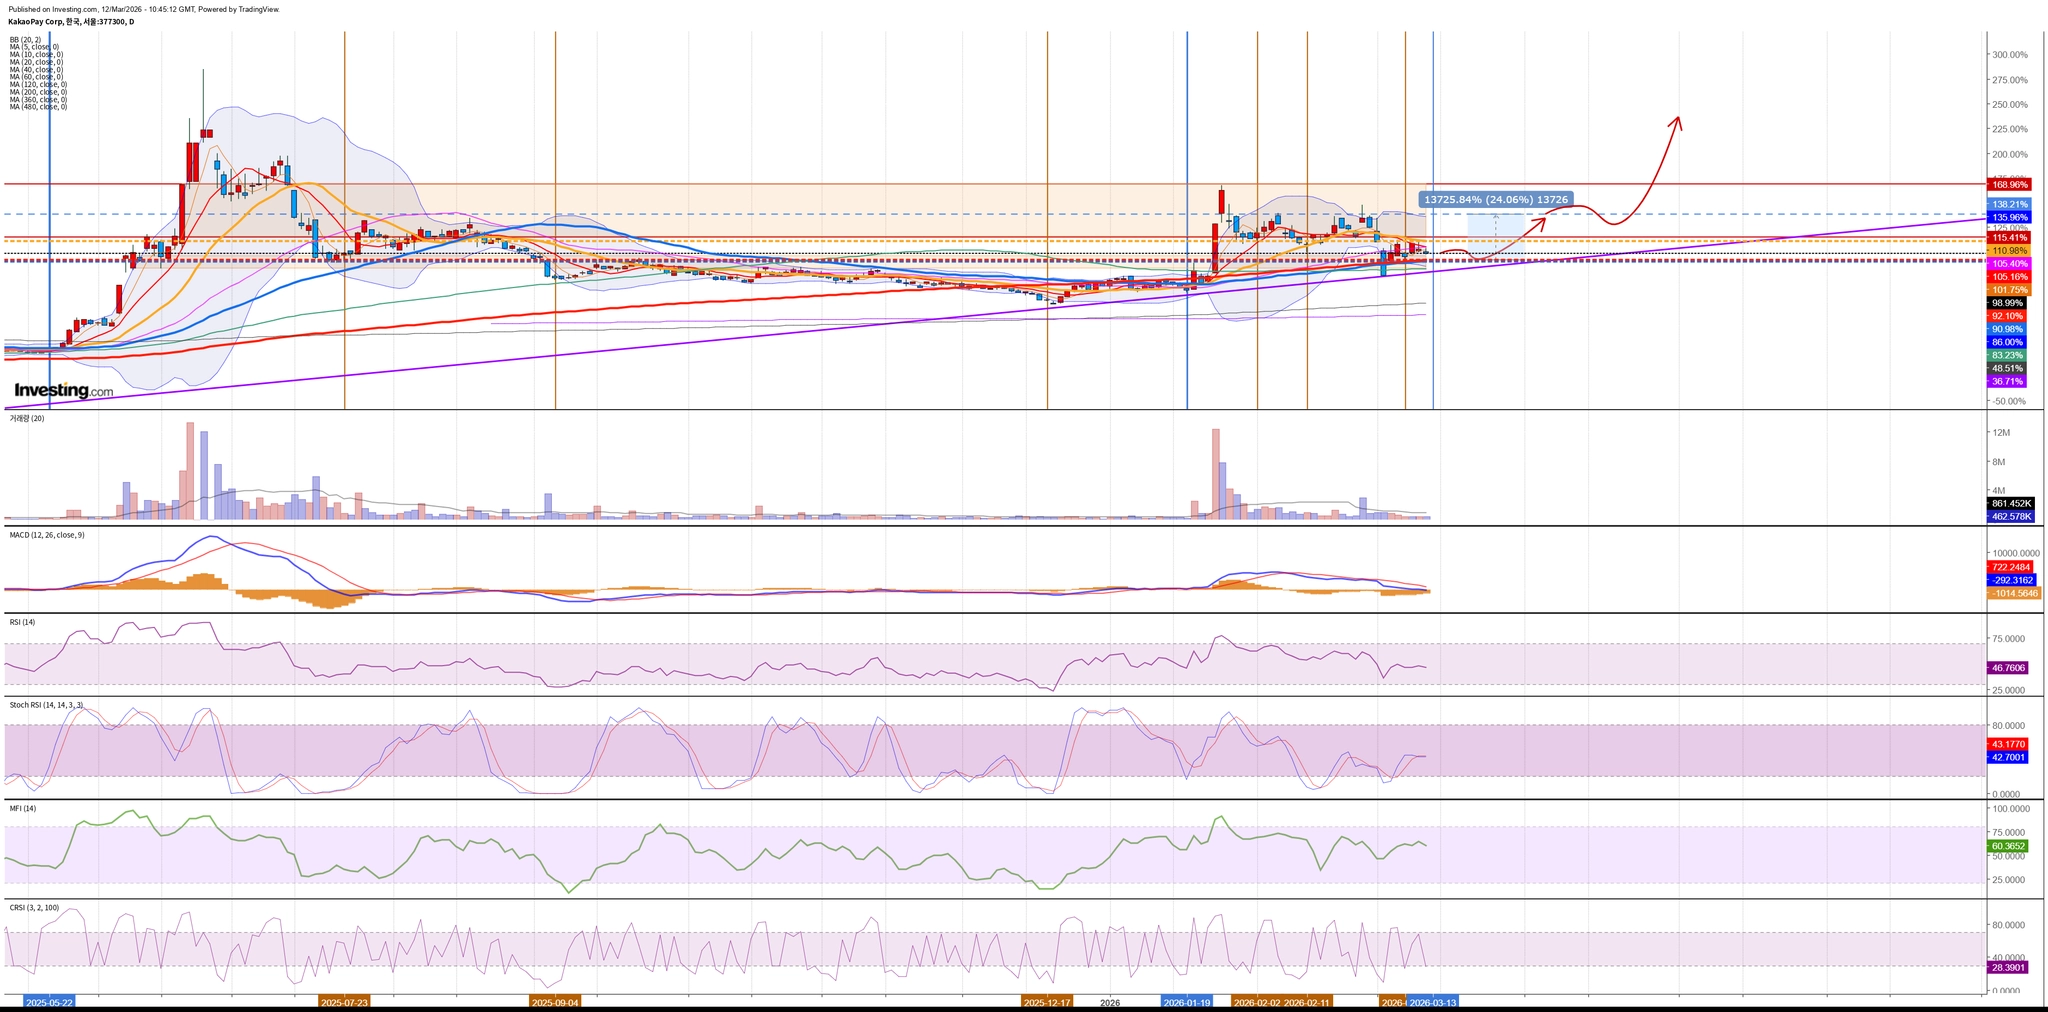Click the MACD (12, 26, close, 9) label
Screen dimensions: 2048x1012
click(47, 535)
